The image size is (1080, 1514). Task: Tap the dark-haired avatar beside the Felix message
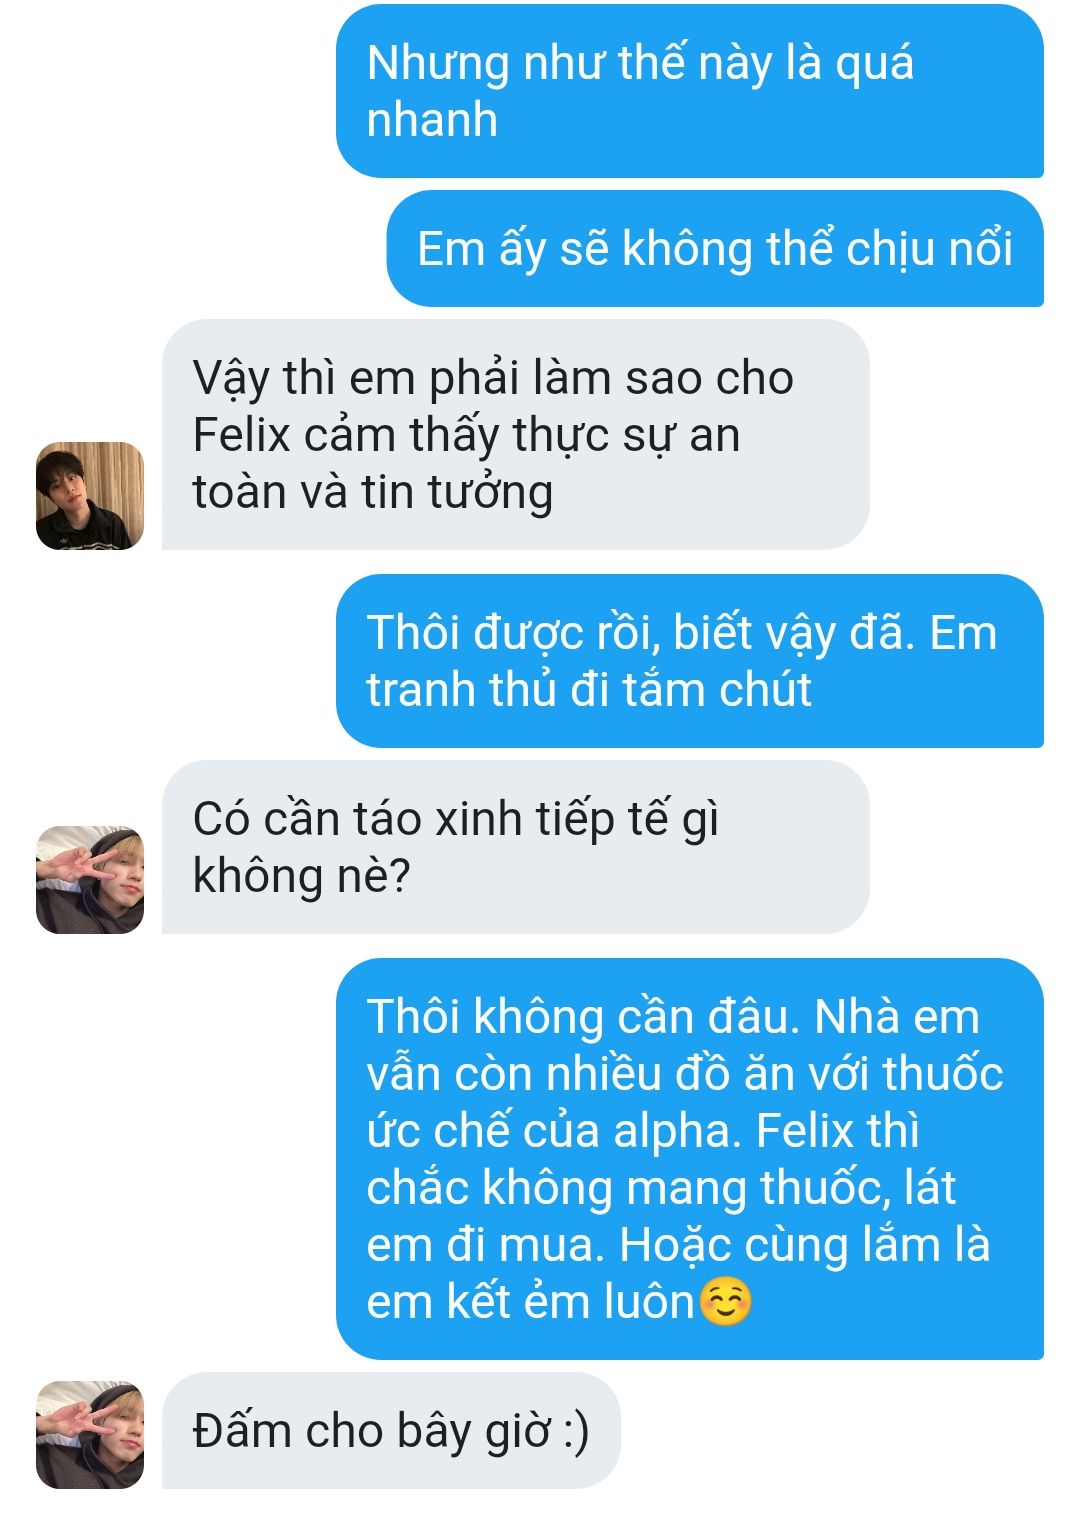(x=90, y=496)
